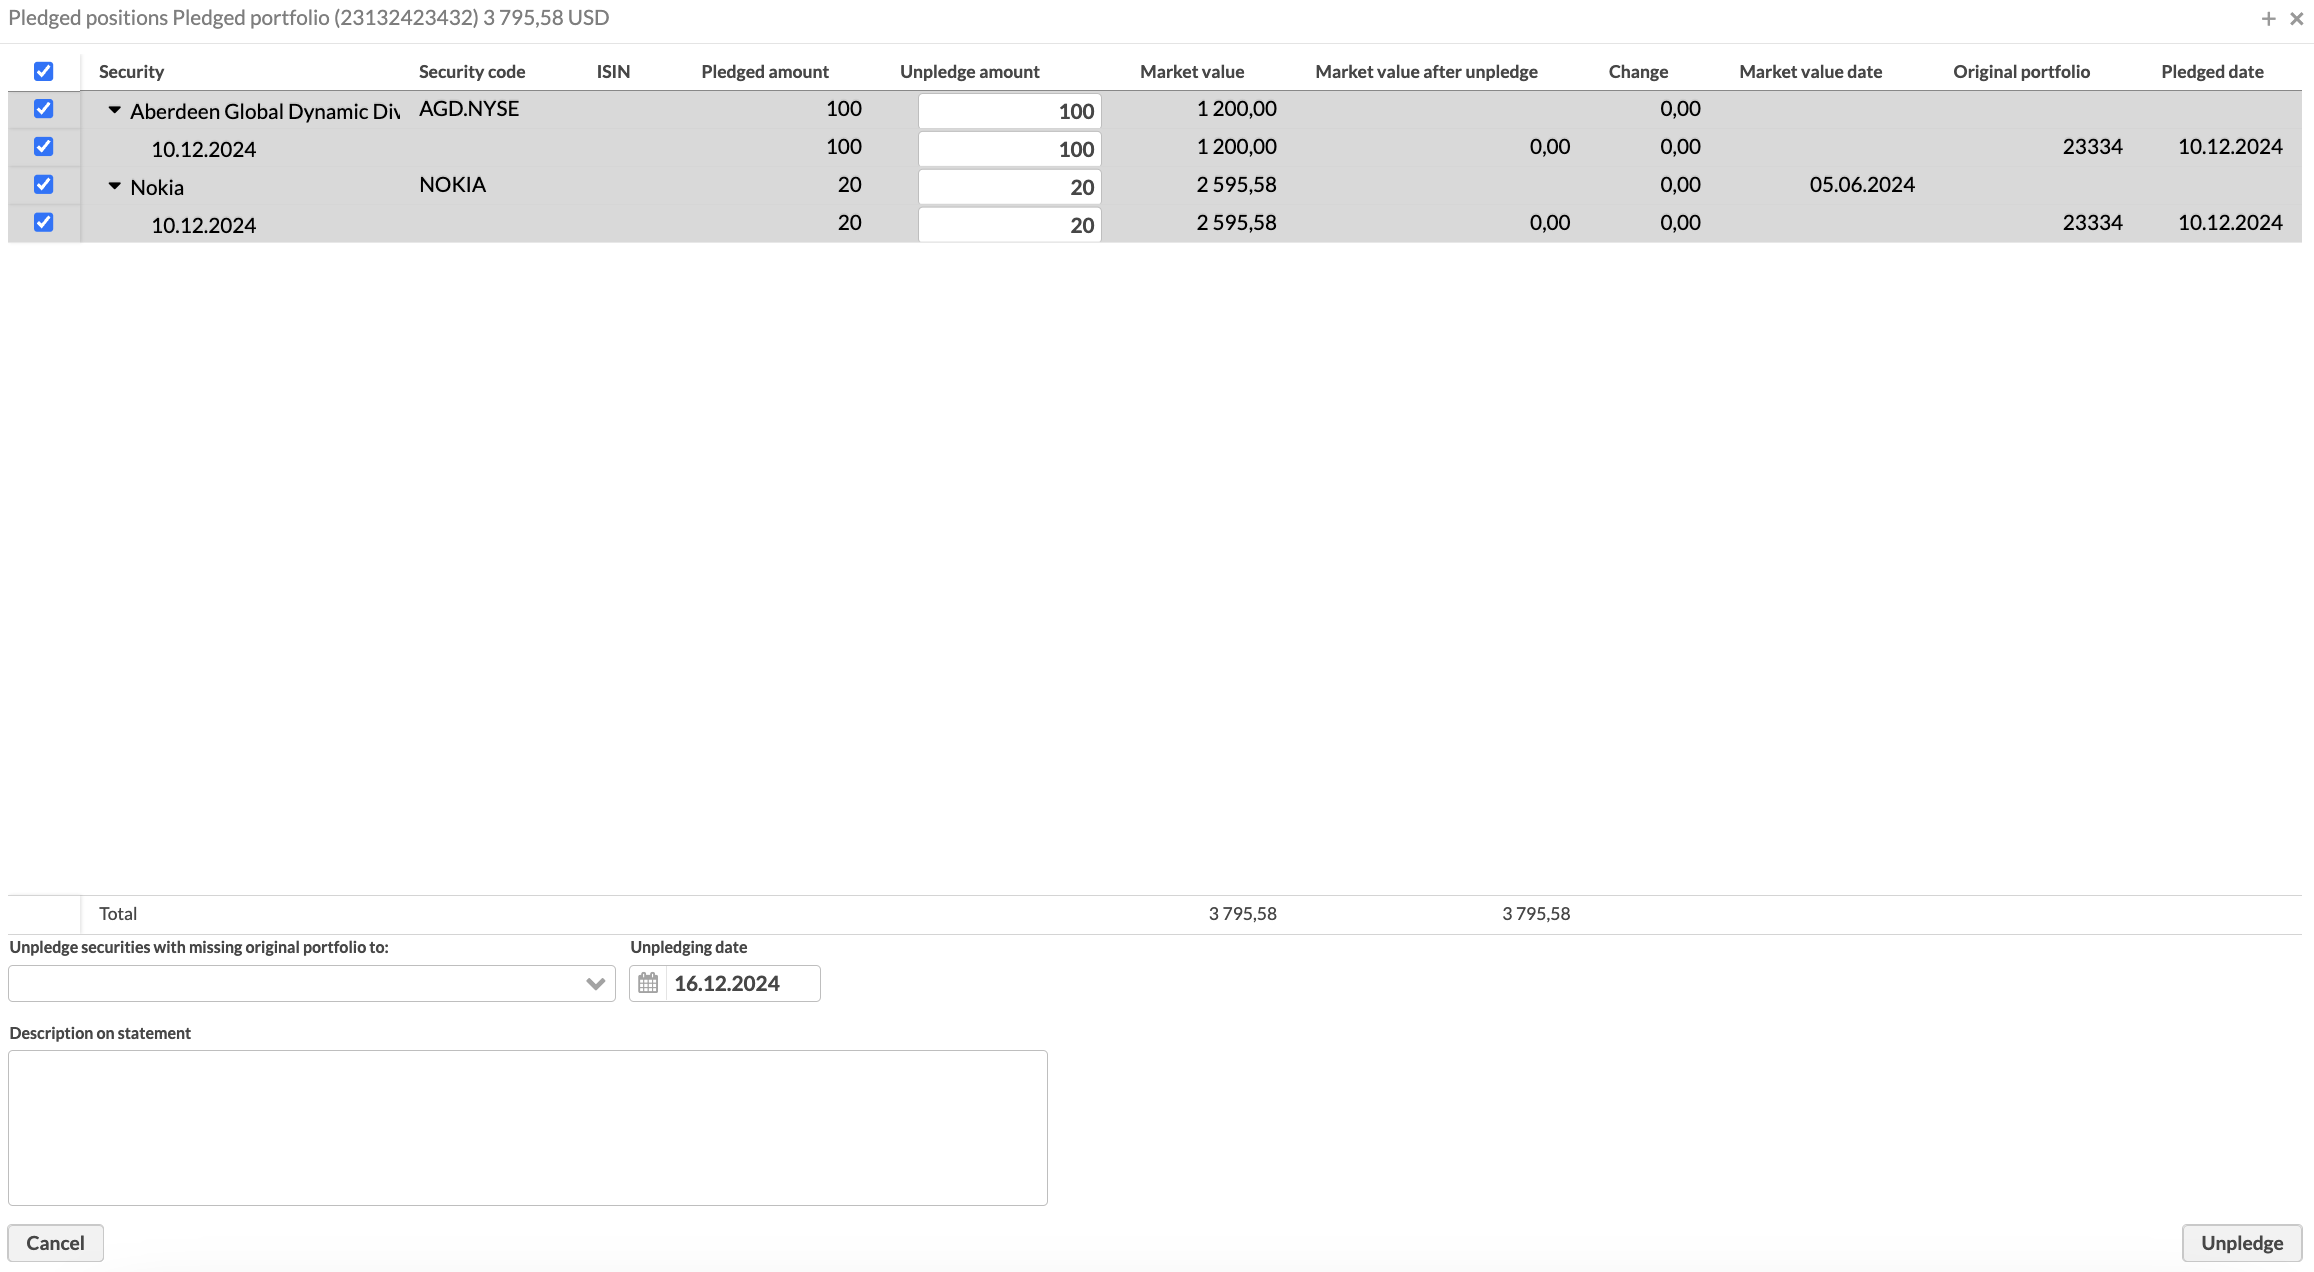Uncheck the checkbox for Aberdeen's 10.12.2024 lot
The height and width of the screenshot is (1272, 2314).
pos(43,147)
